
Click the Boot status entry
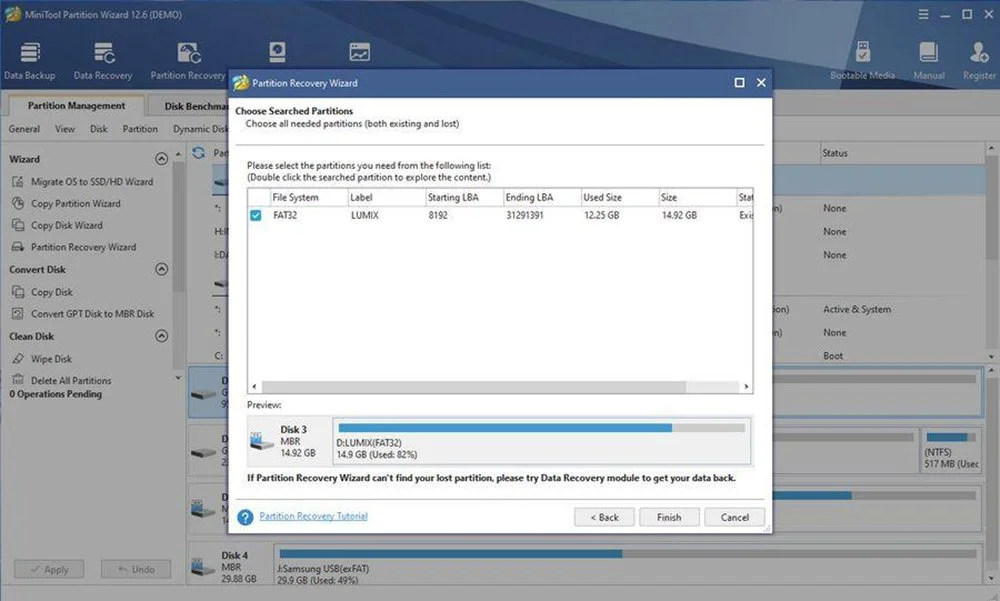[x=833, y=356]
